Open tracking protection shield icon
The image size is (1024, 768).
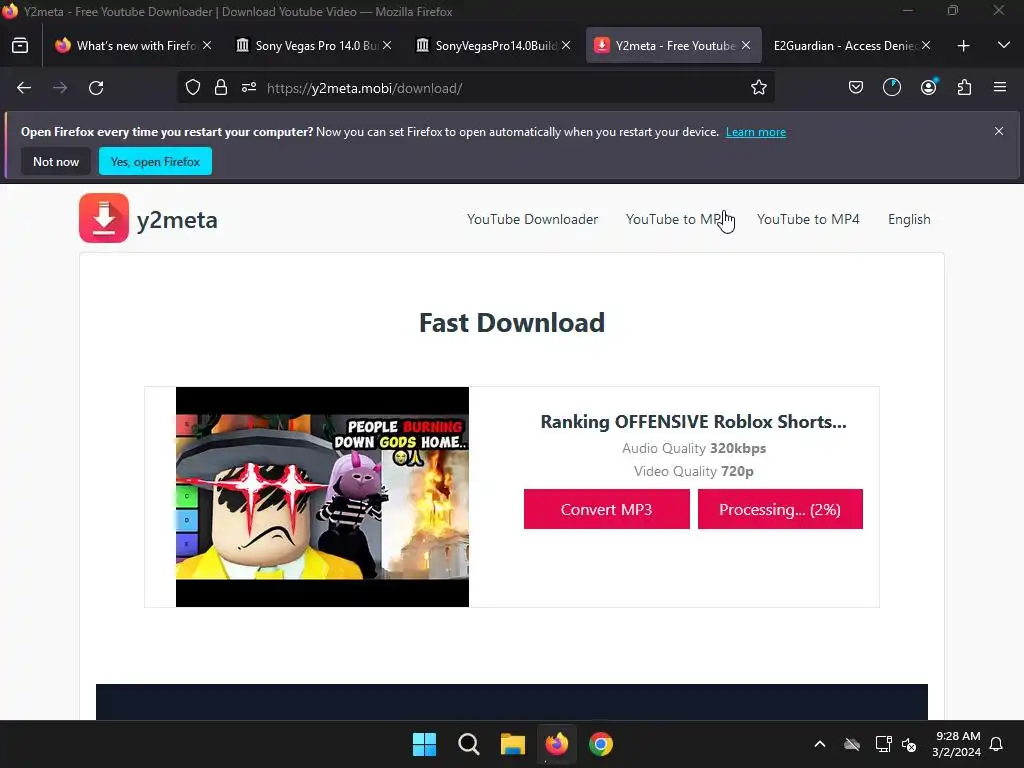193,88
